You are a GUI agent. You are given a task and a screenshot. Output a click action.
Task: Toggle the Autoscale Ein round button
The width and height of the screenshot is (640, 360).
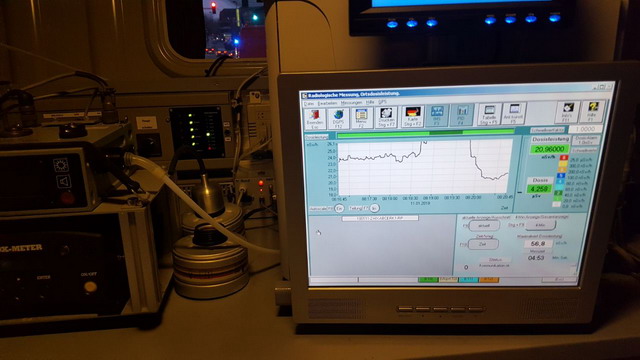coord(339,209)
